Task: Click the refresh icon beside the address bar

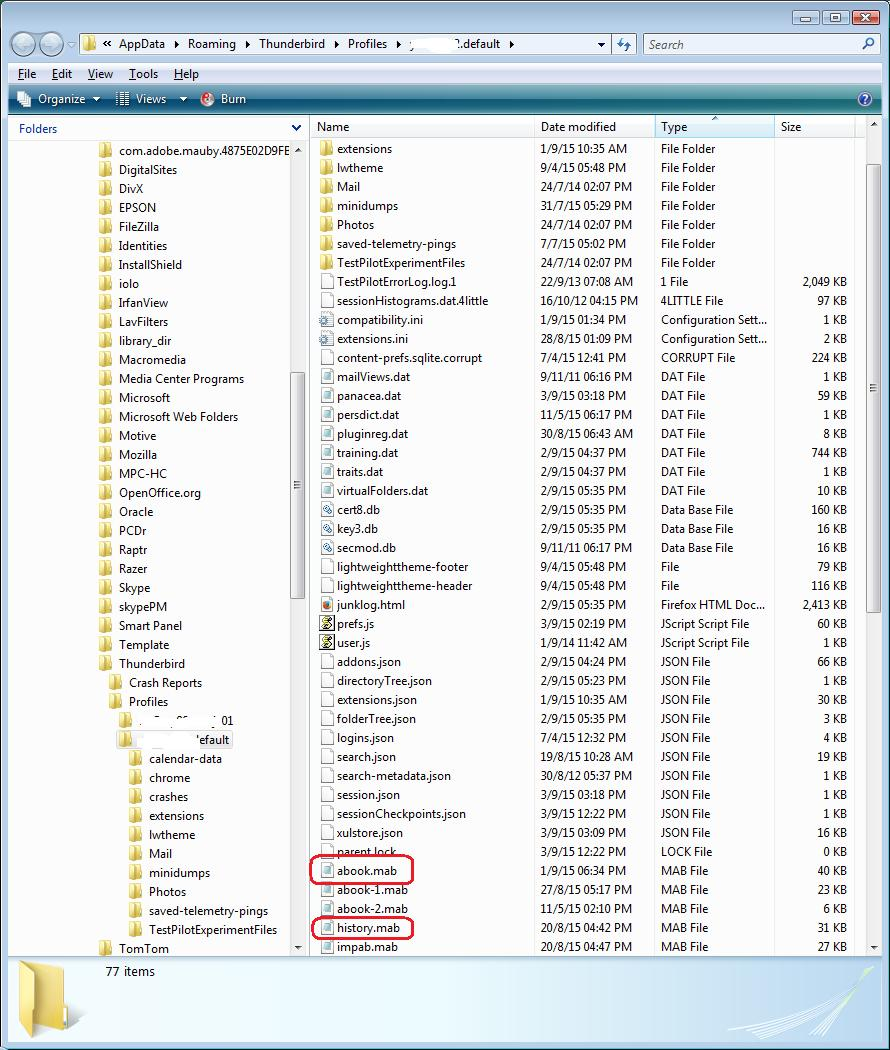Action: 622,44
